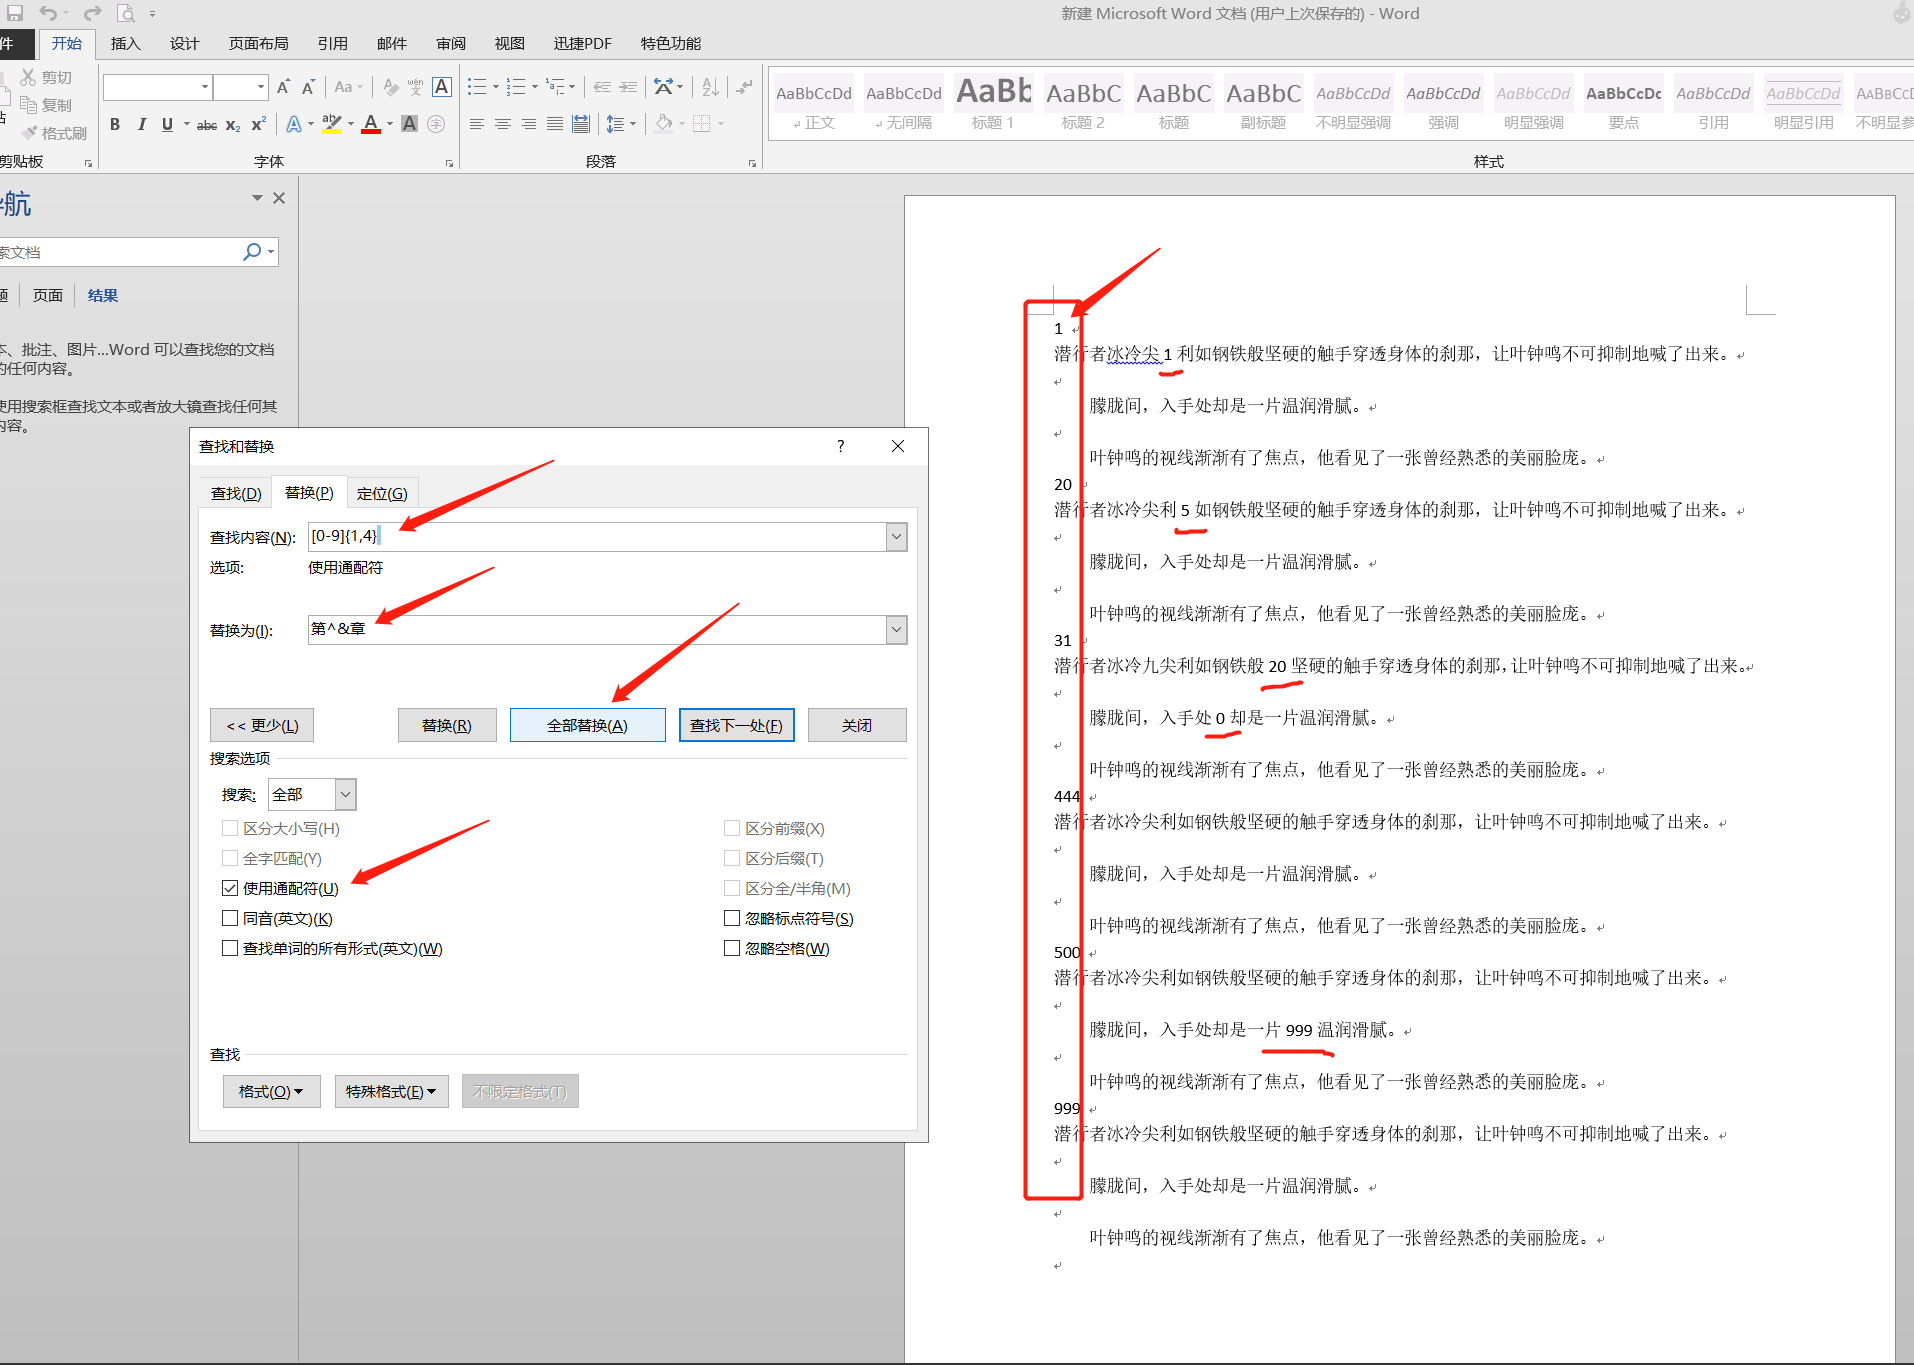
Task: Click the sort (排序) icon
Action: tap(709, 87)
